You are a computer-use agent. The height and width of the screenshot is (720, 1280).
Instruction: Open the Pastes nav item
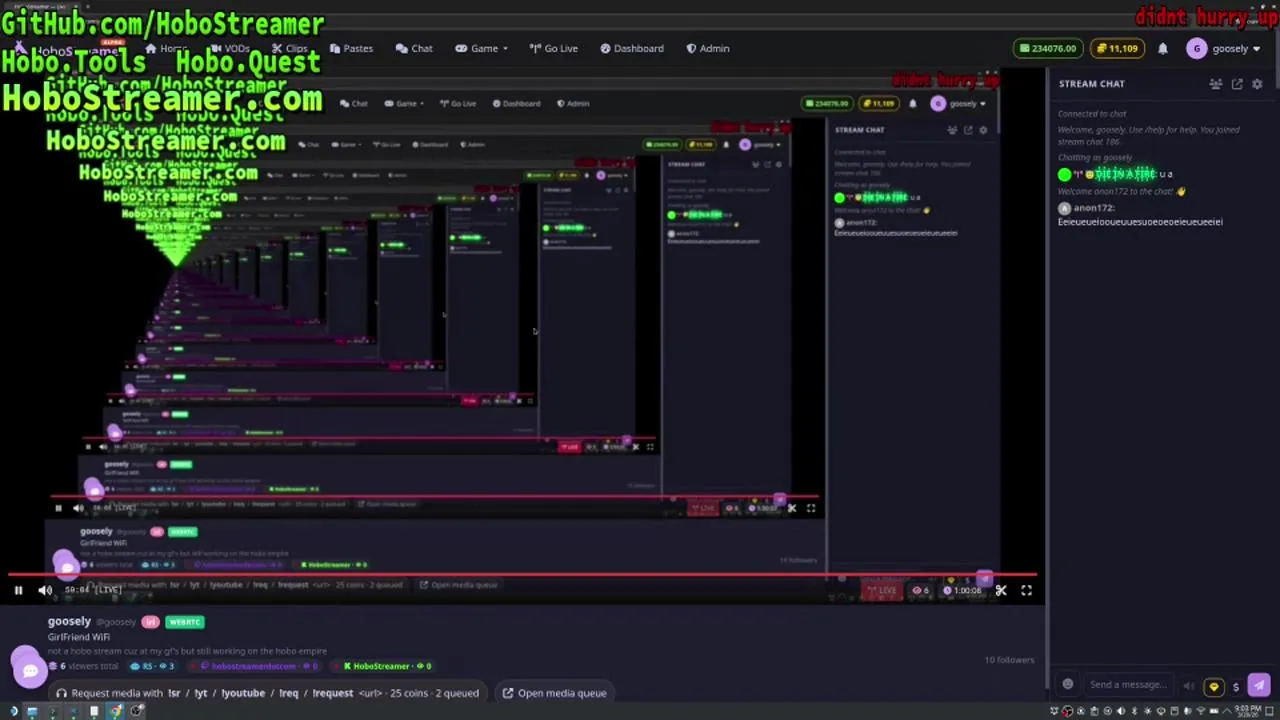349,48
